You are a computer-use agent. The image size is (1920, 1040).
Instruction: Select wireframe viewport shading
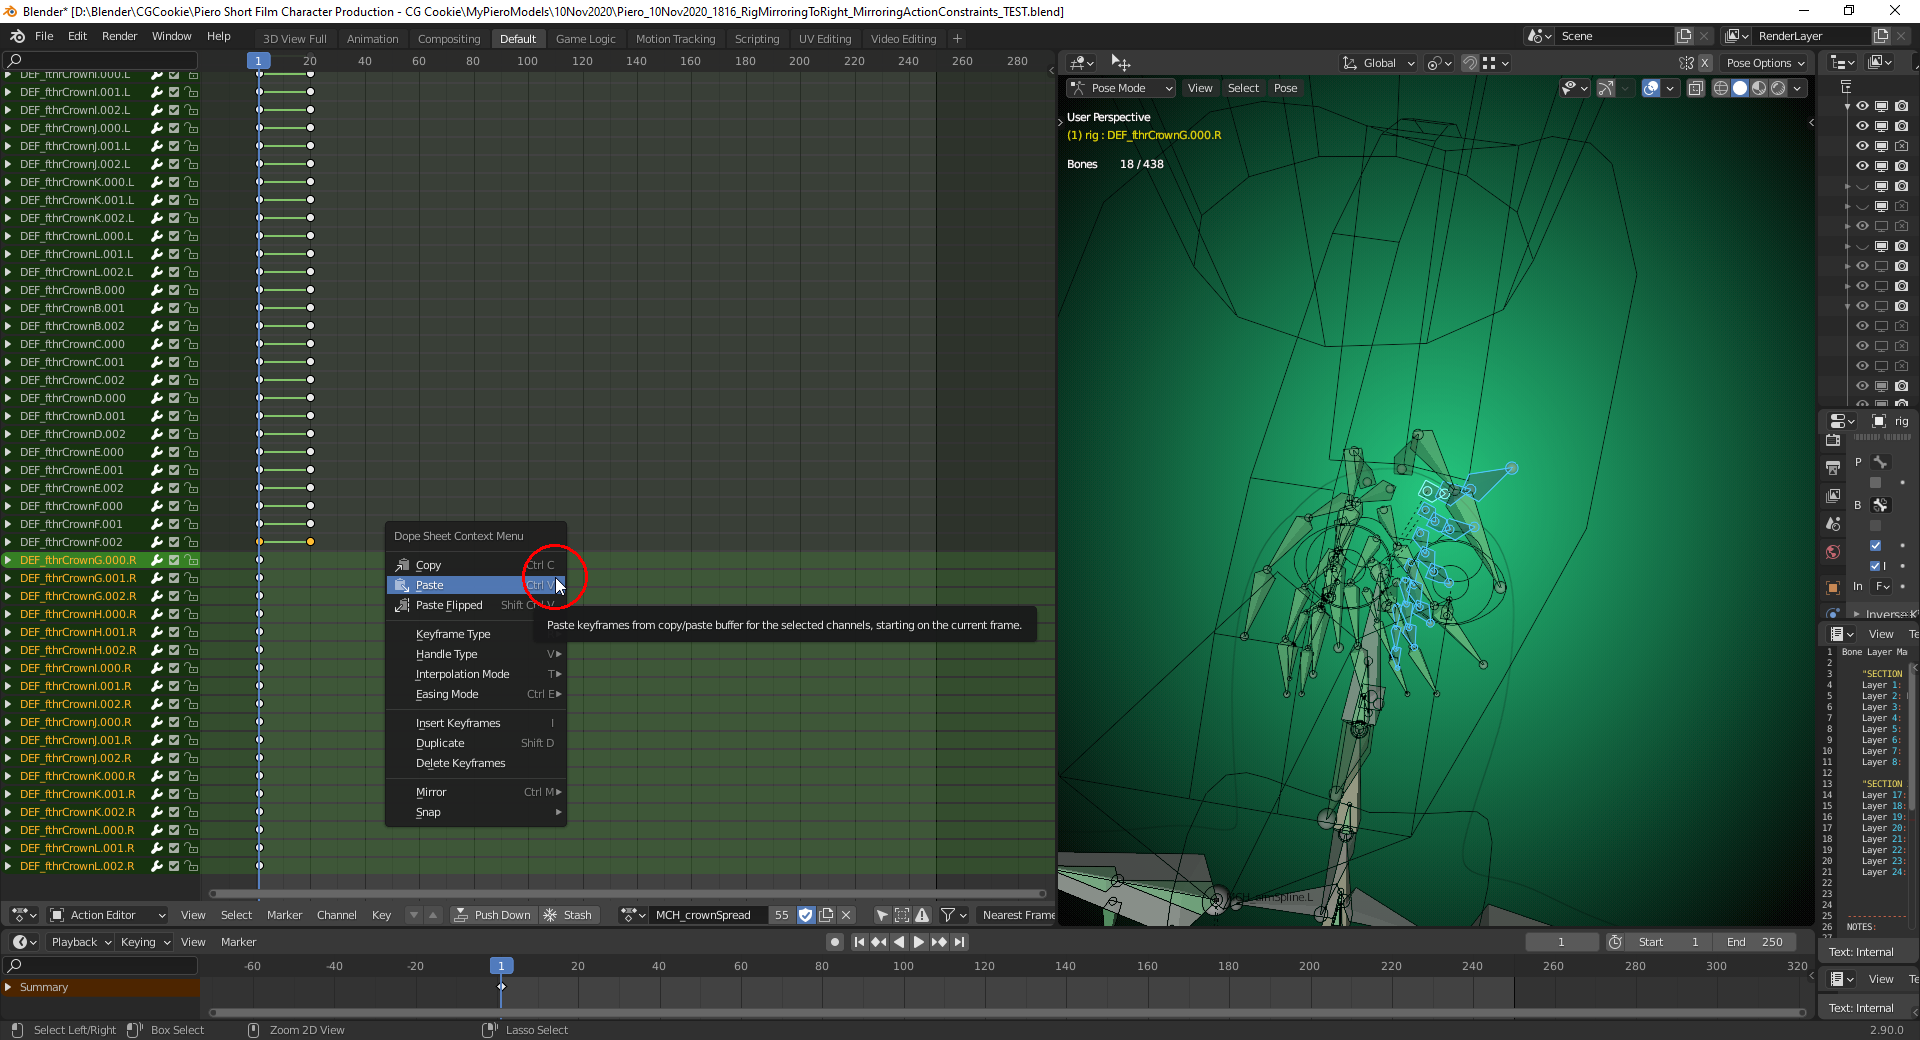(x=1721, y=88)
